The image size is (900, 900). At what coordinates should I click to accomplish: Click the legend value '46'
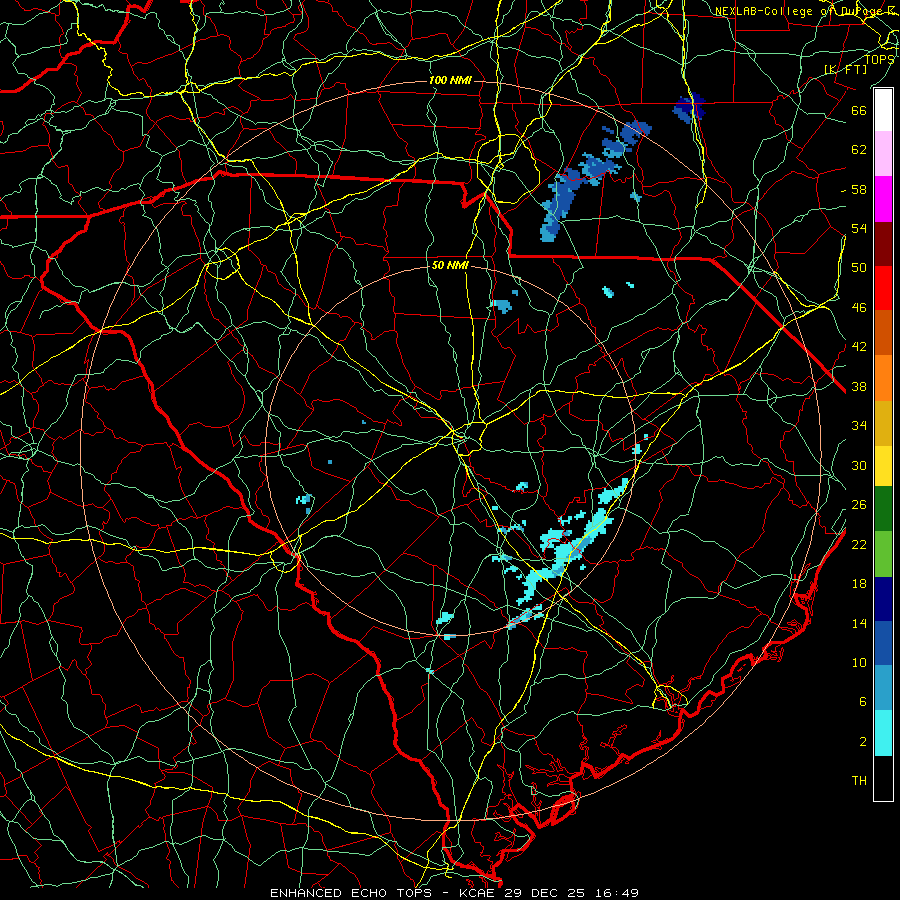click(859, 308)
